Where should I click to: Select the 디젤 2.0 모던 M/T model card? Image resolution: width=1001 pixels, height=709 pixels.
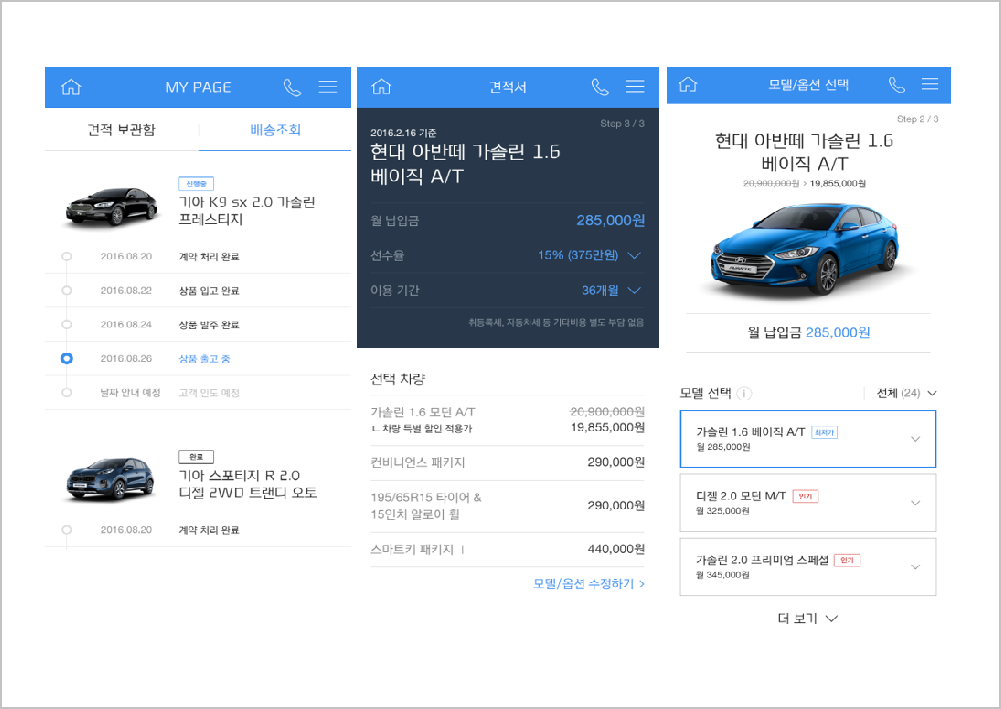click(808, 503)
